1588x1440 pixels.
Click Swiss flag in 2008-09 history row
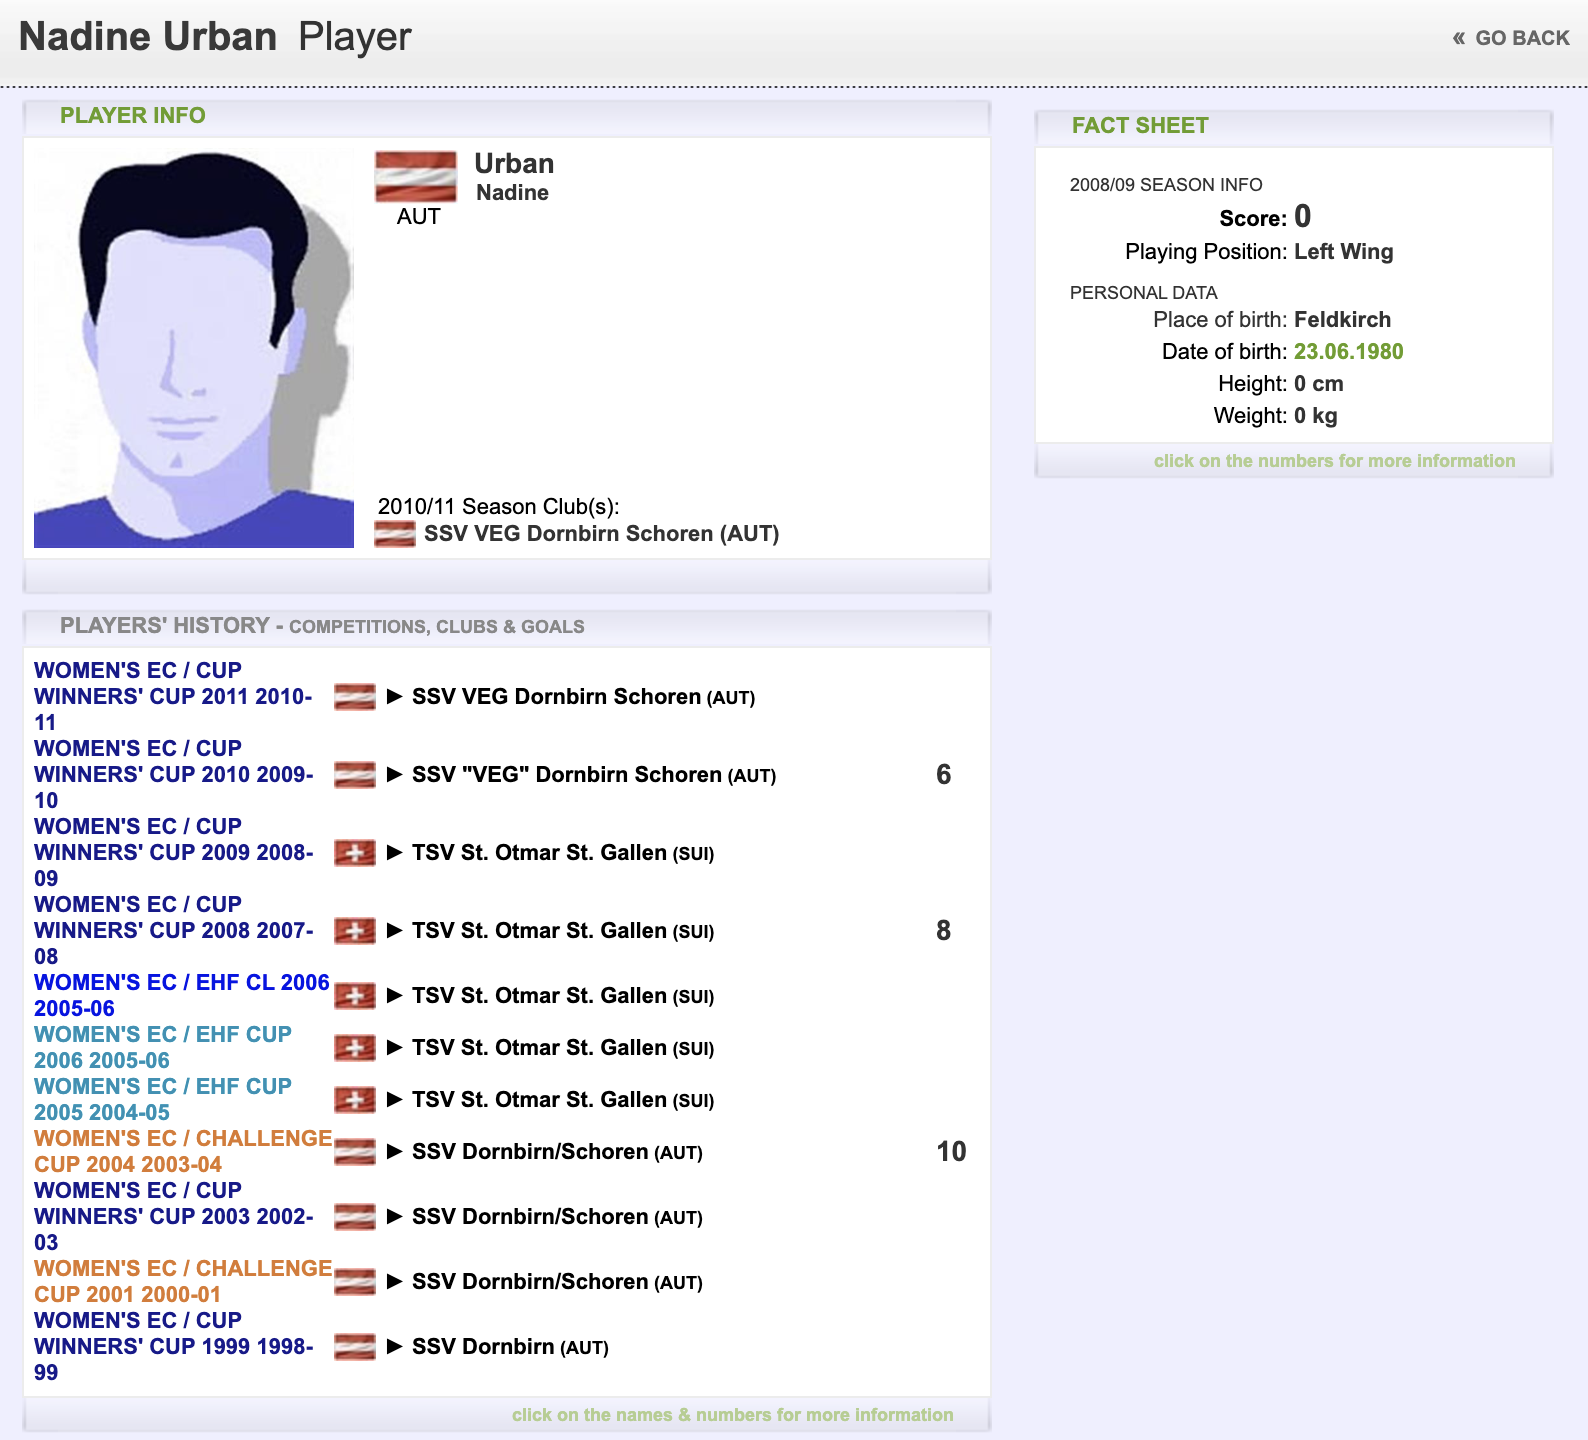point(355,853)
